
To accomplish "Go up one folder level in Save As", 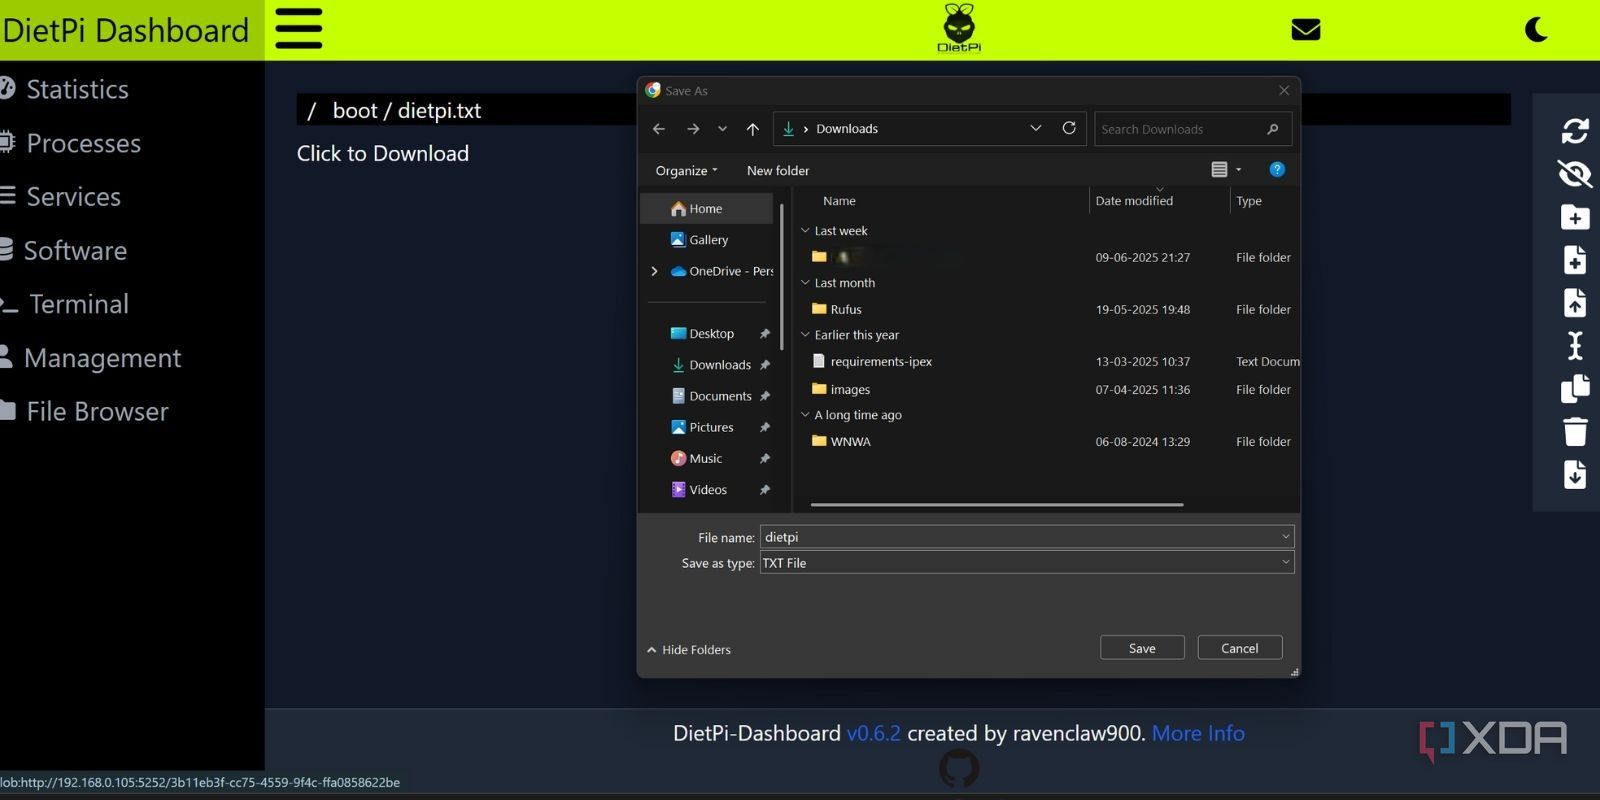I will [x=753, y=129].
